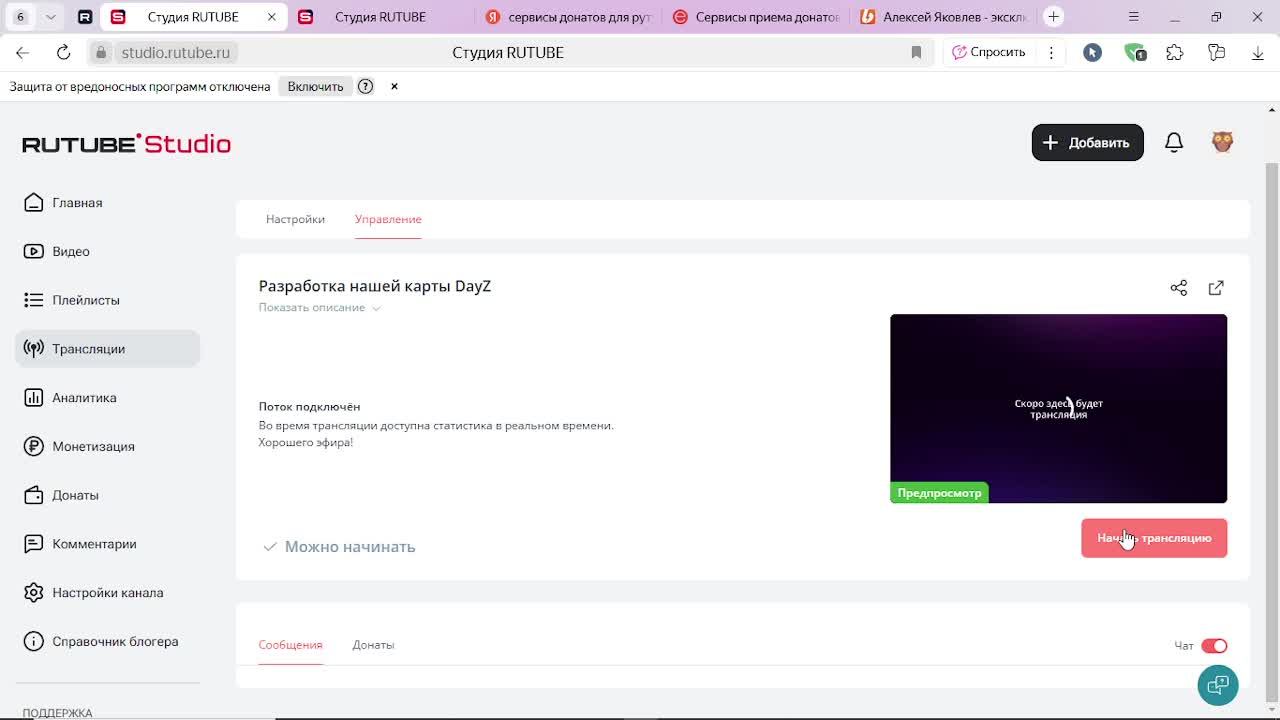Click the Можно начинать status text
The image size is (1280, 720).
click(x=350, y=547)
